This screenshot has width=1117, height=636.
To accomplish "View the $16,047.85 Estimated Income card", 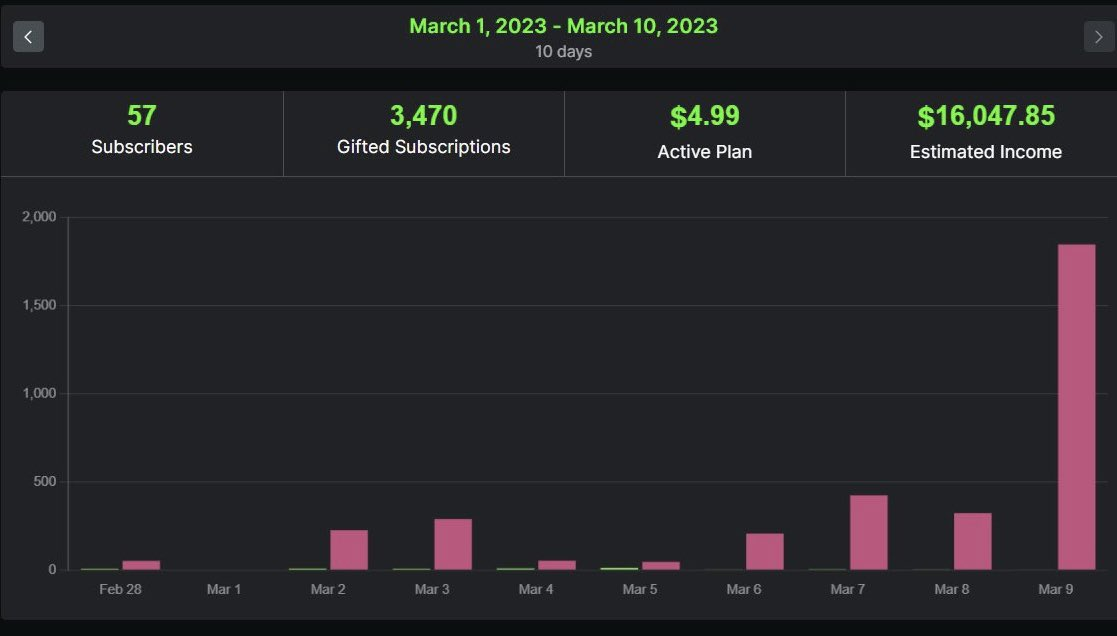I will pyautogui.click(x=985, y=131).
